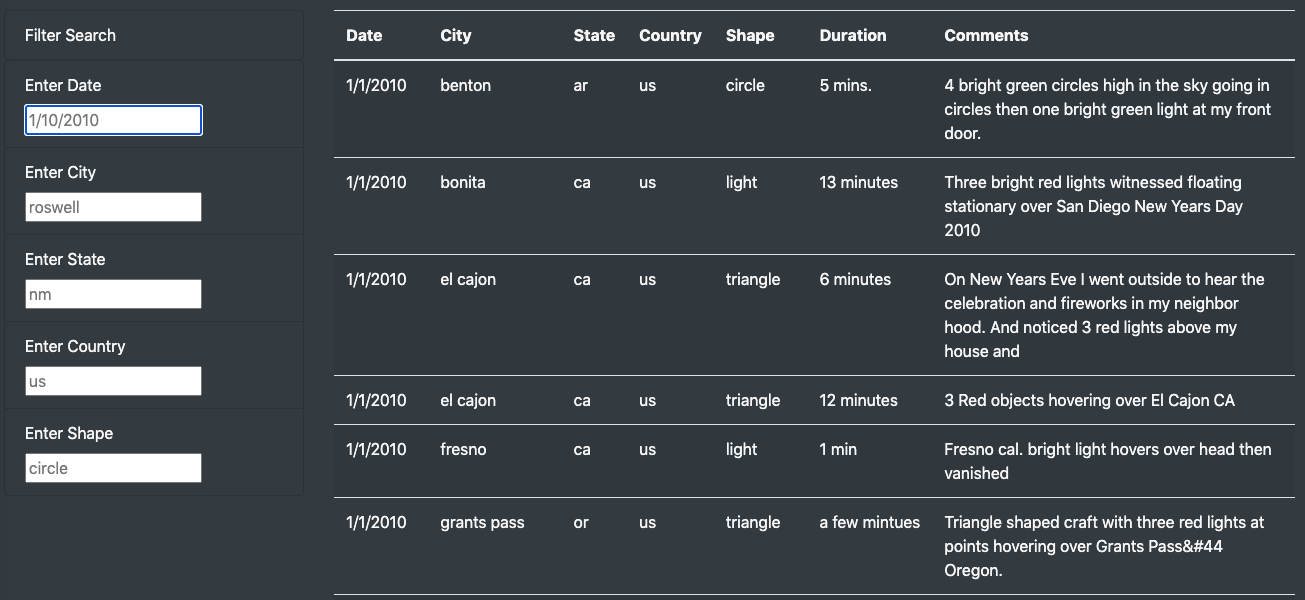Focus the Enter Country input box

pyautogui.click(x=112, y=381)
